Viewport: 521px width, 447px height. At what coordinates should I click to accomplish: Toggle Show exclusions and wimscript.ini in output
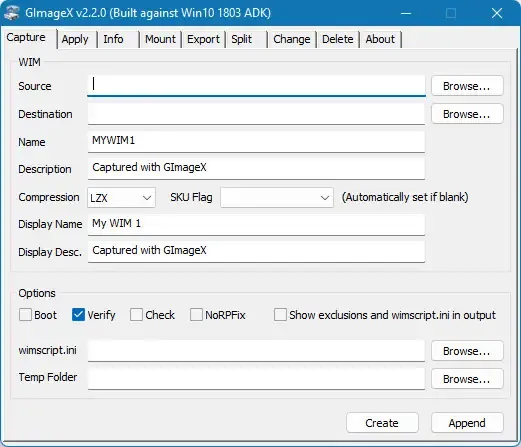(x=280, y=315)
